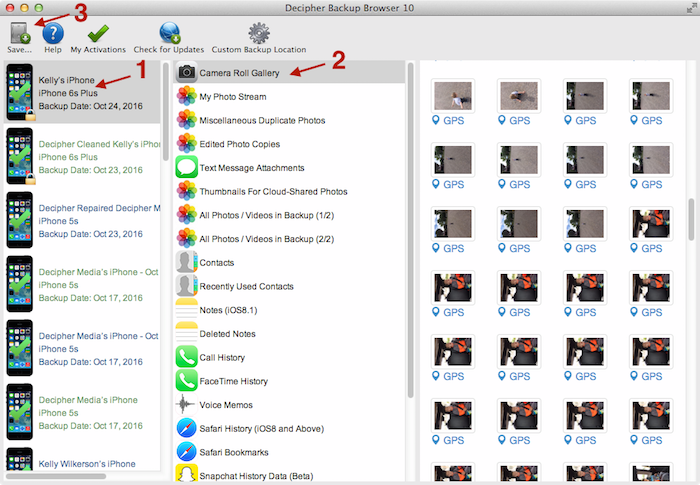Viewport: 700px width, 485px height.
Task: Click the photo gallery vertical scrollbar
Action: click(x=691, y=219)
